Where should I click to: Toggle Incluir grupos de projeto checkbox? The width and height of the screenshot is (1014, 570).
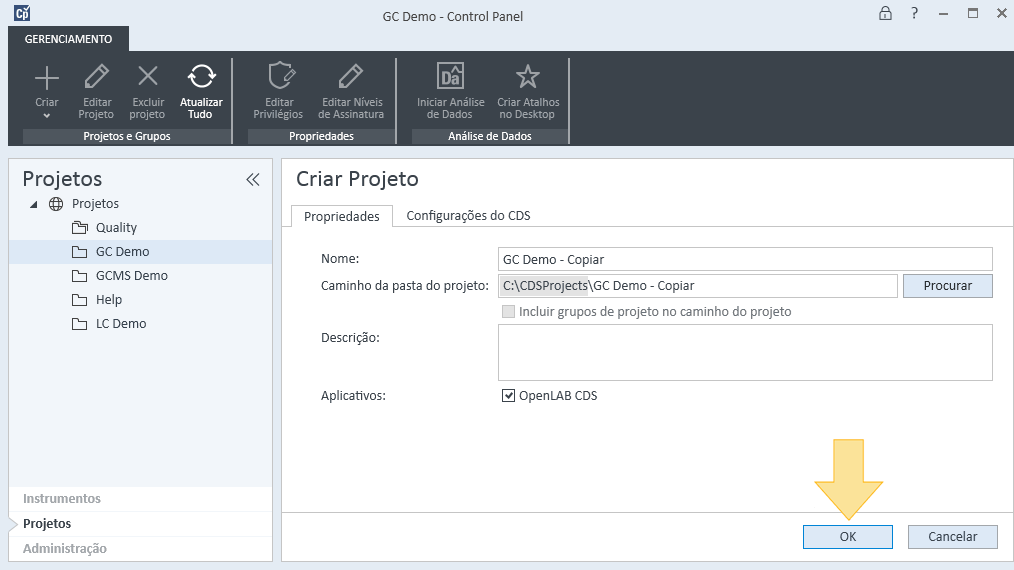[x=508, y=311]
